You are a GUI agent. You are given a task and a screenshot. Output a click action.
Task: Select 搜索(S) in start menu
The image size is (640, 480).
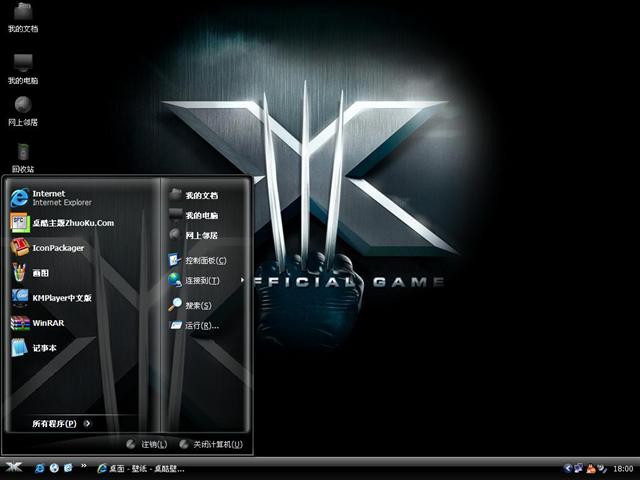(197, 304)
